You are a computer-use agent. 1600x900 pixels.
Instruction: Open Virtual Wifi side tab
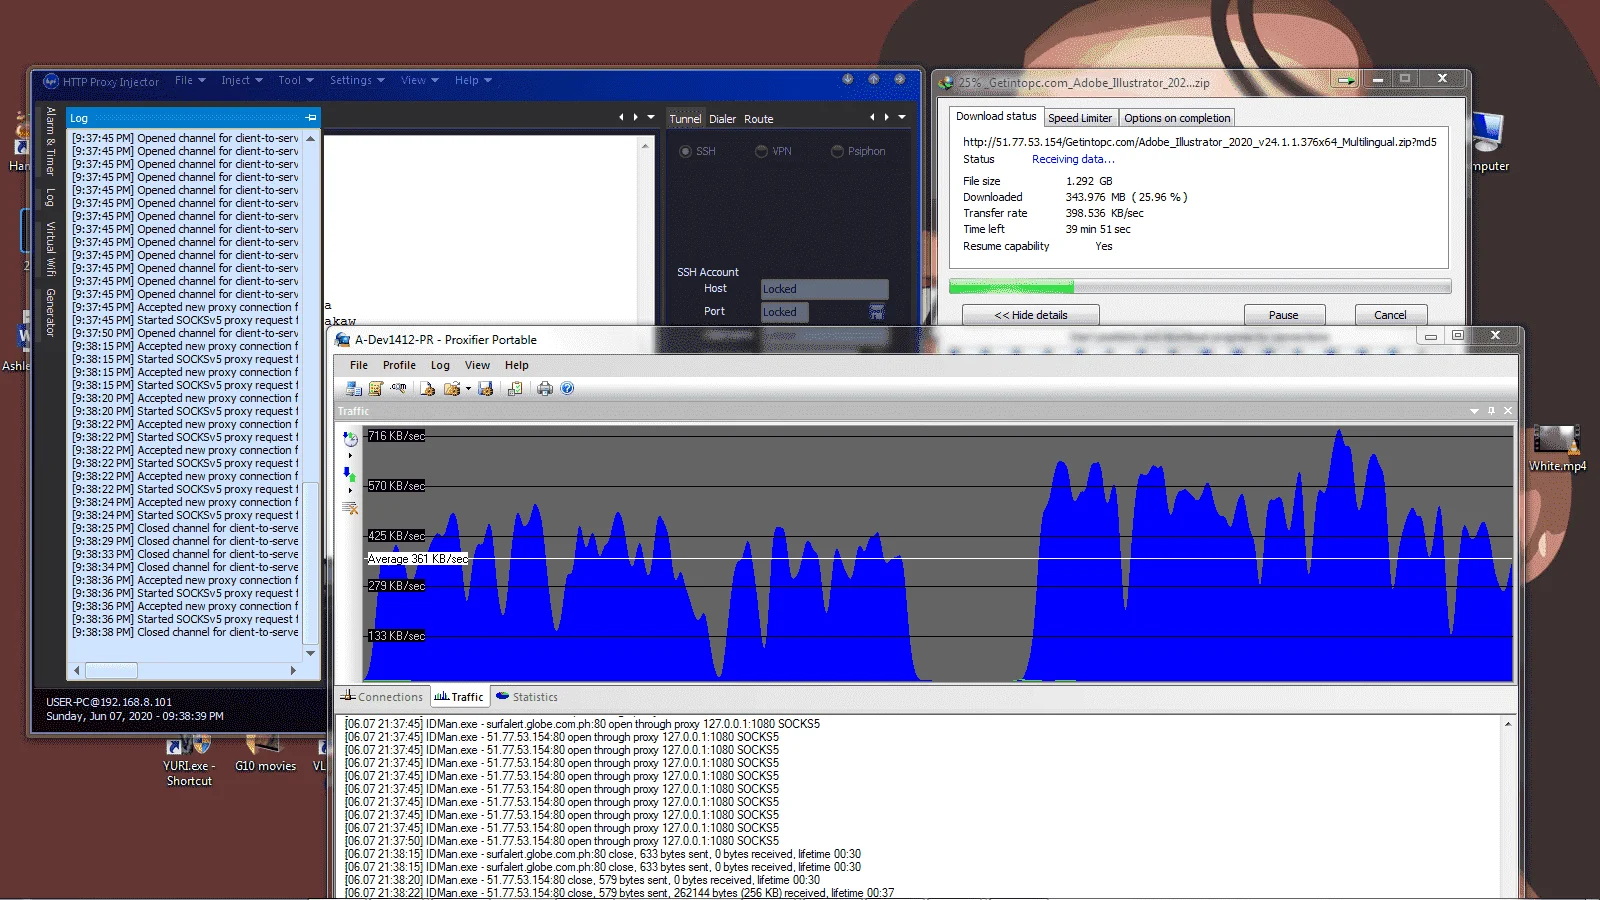pyautogui.click(x=50, y=249)
